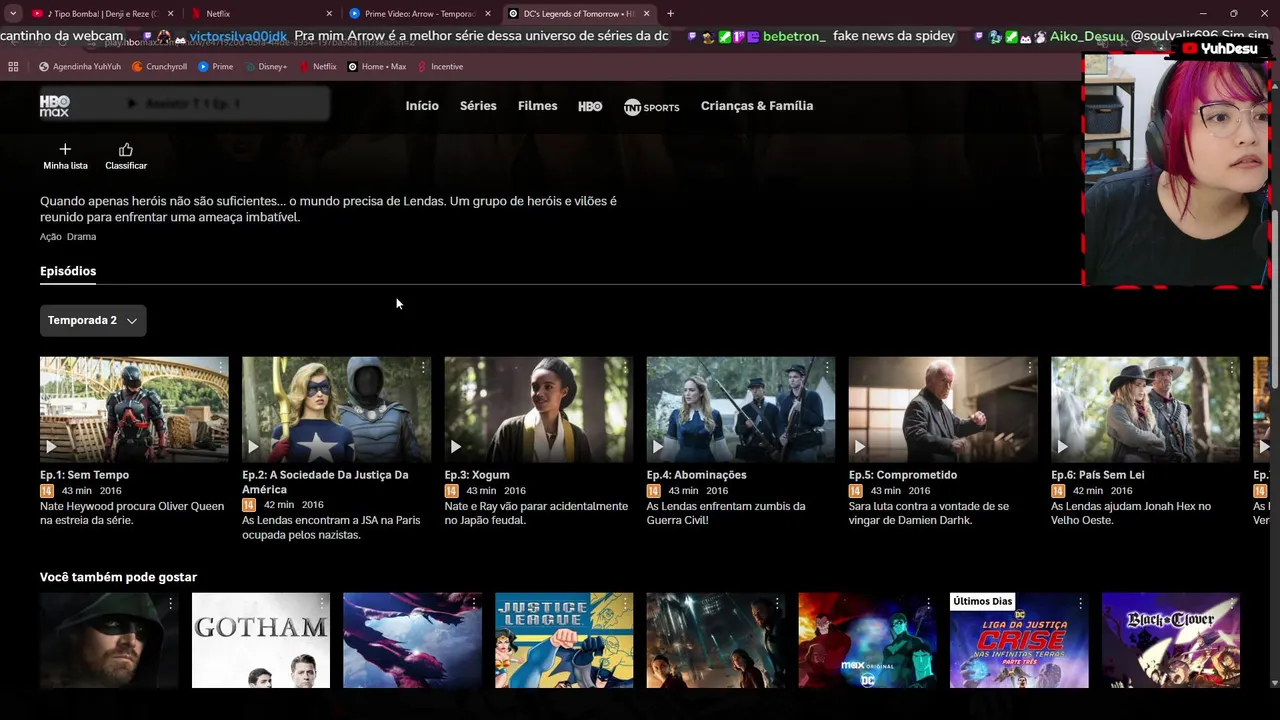The width and height of the screenshot is (1280, 720).
Task: Switch to the Netflix browser tab
Action: [262, 14]
